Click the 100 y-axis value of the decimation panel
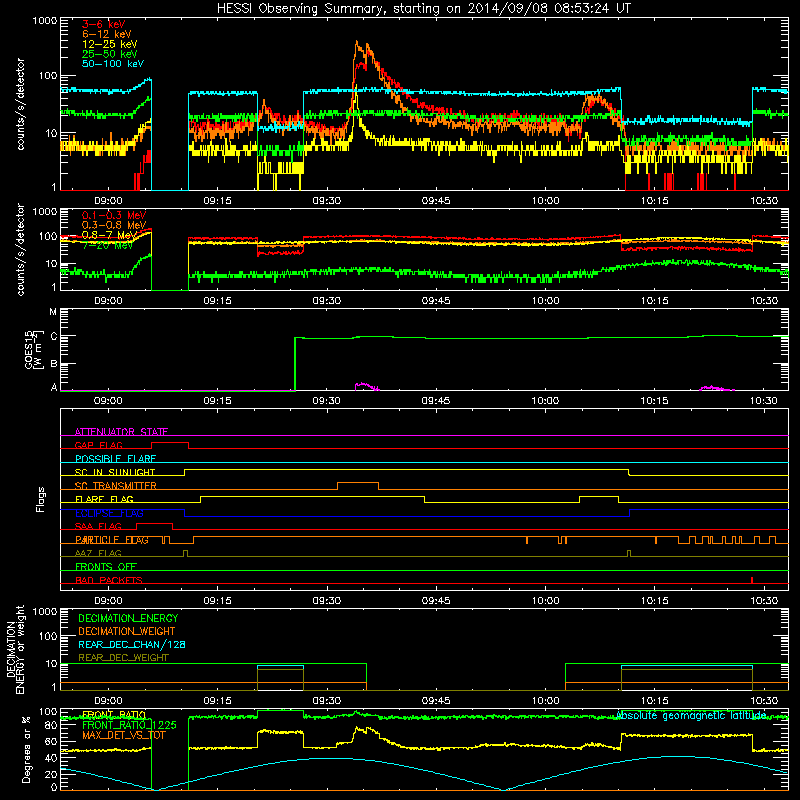Viewport: 800px width, 800px height. click(x=48, y=636)
